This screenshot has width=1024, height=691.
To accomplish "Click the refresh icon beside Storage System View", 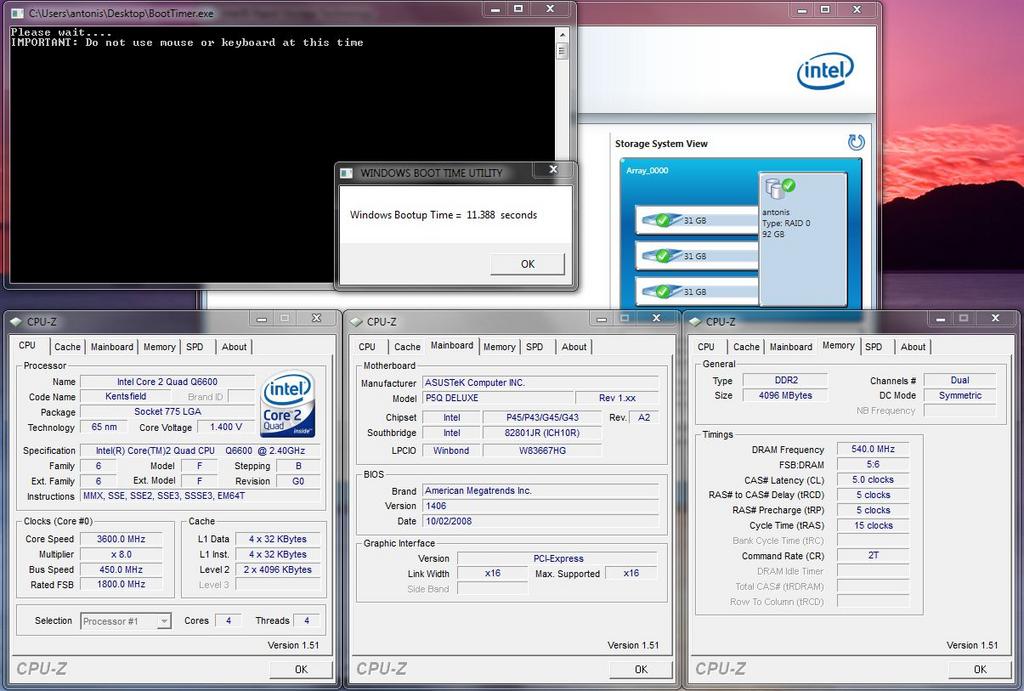I will pyautogui.click(x=856, y=142).
